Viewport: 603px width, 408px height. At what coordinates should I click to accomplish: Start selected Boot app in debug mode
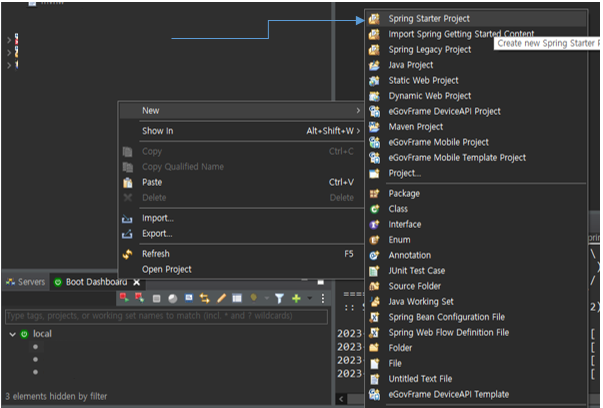click(x=140, y=298)
